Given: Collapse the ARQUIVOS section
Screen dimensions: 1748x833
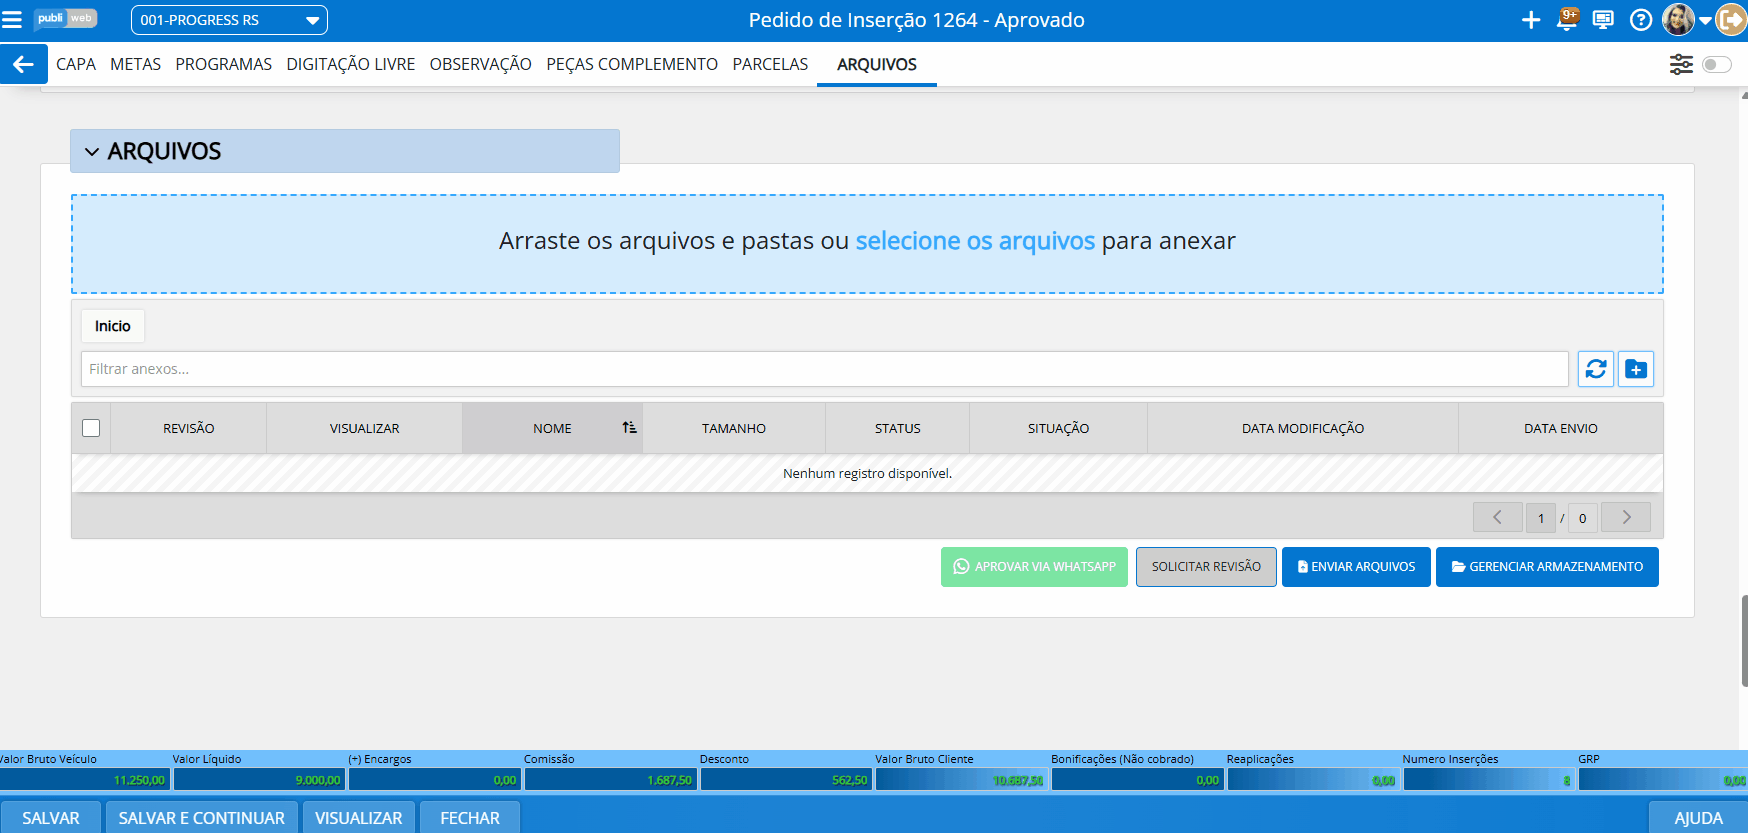Looking at the screenshot, I should coord(93,152).
